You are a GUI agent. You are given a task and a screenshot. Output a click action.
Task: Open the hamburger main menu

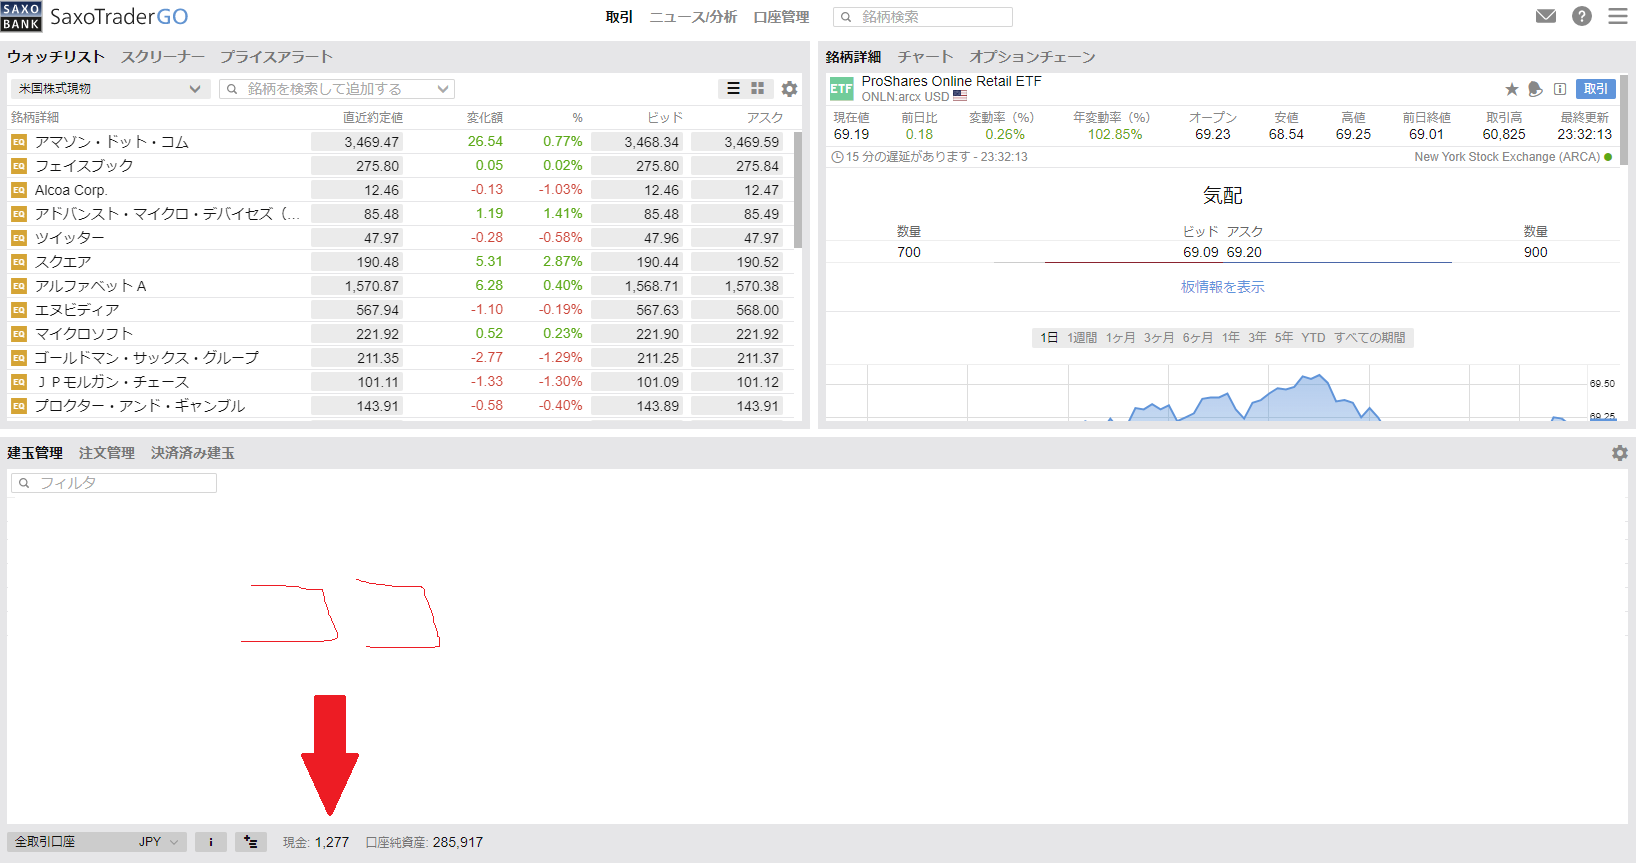(1618, 16)
